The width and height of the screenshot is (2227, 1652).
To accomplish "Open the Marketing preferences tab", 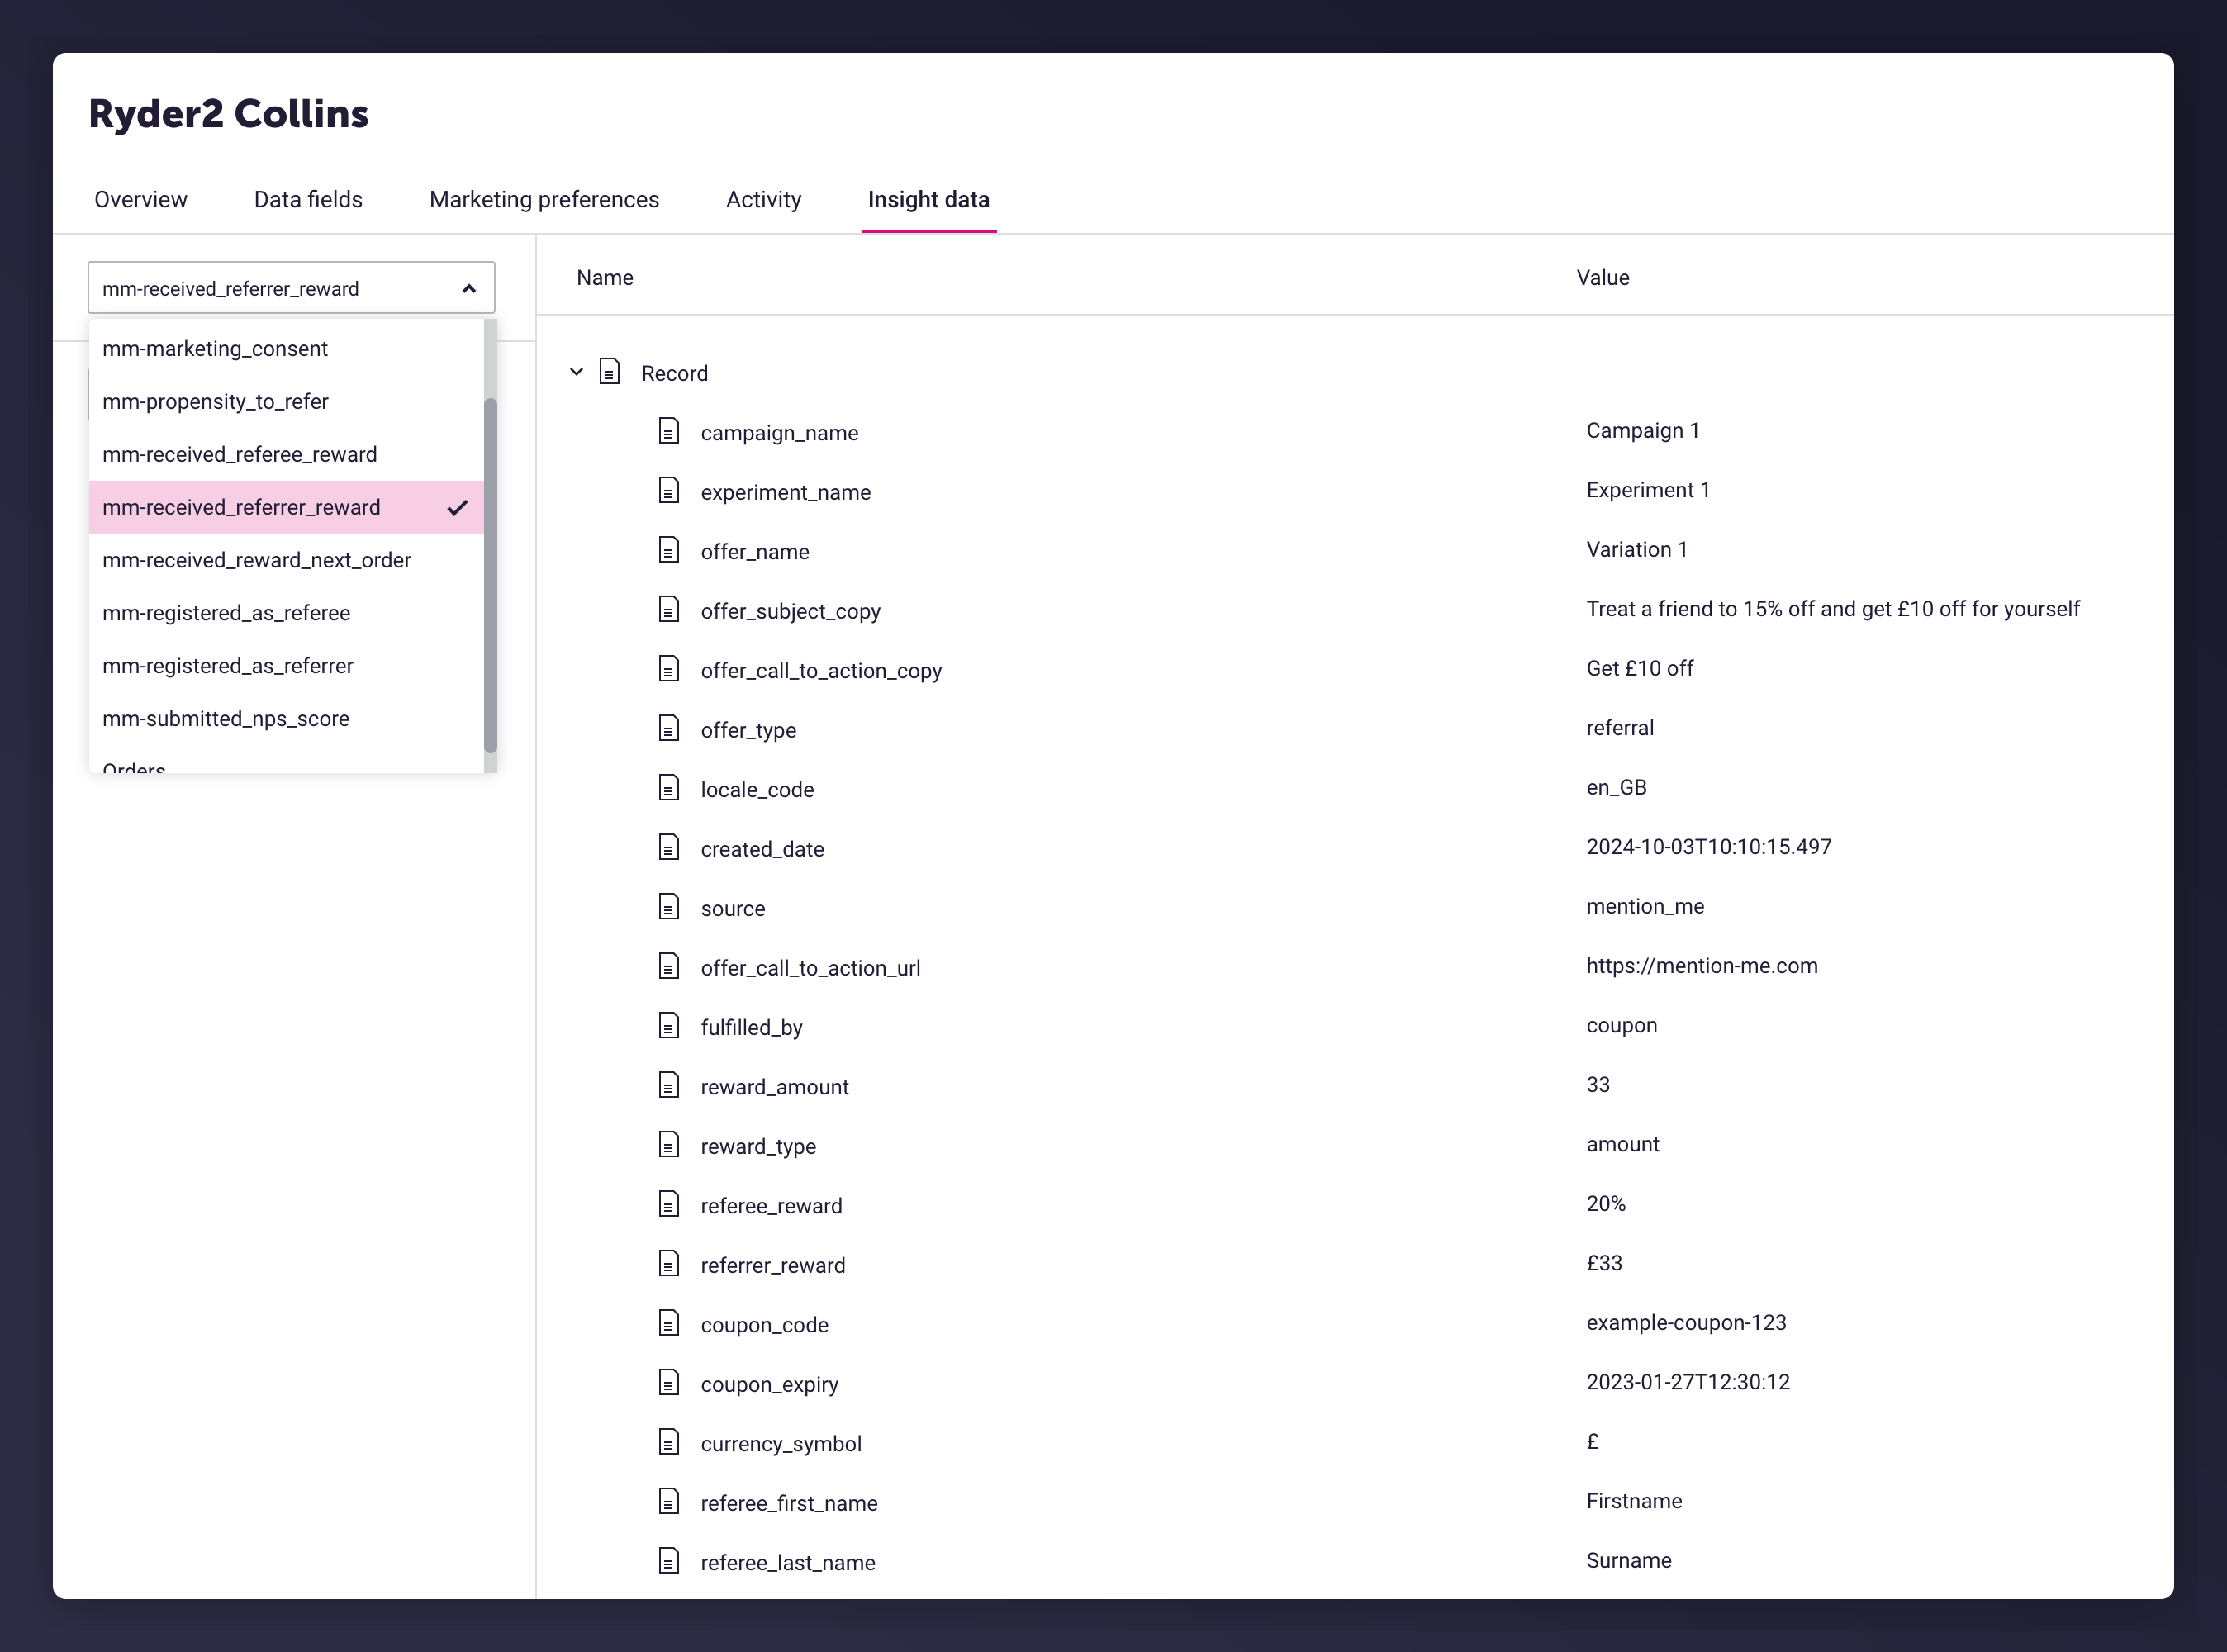I will coord(544,200).
